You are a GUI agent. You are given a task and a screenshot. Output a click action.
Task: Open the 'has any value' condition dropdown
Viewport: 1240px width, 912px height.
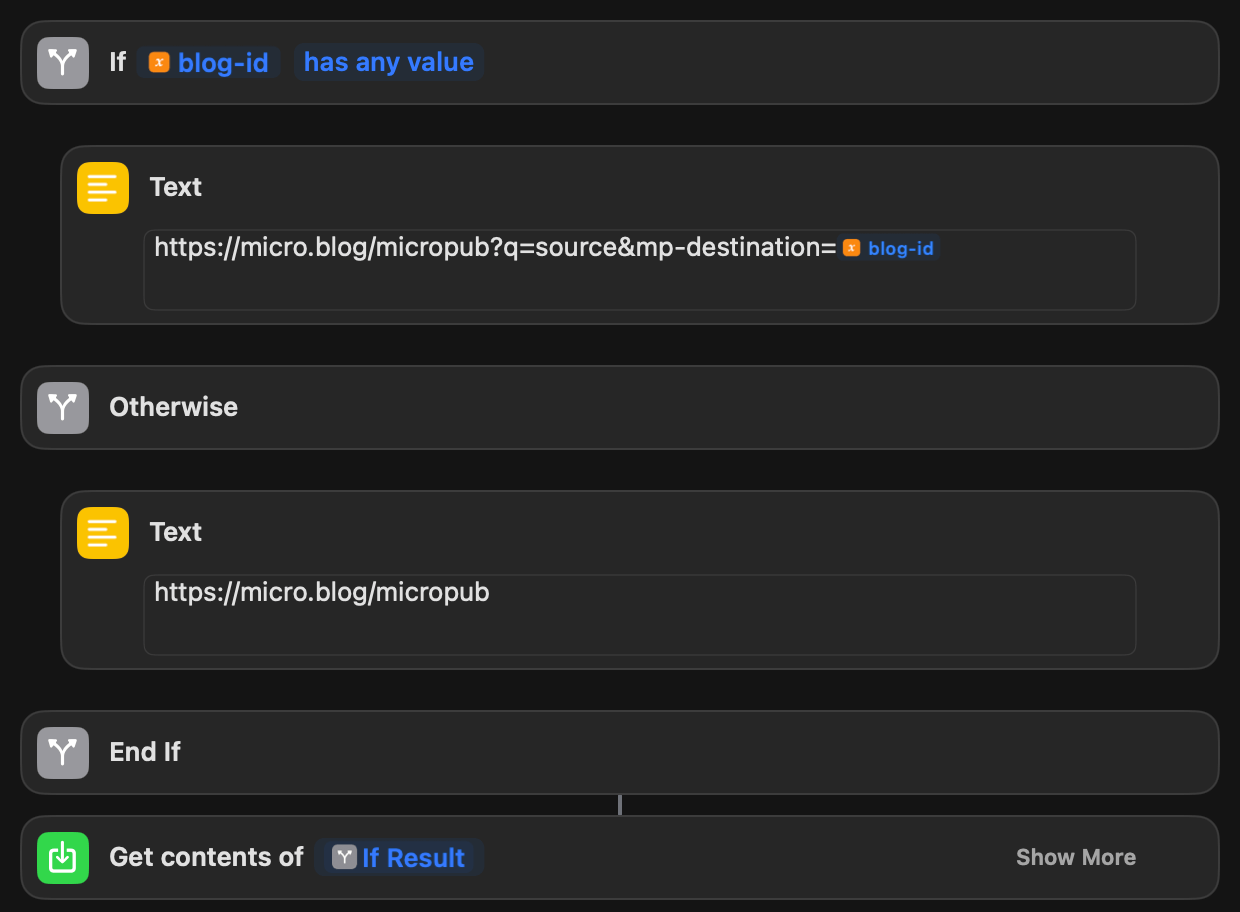click(x=389, y=62)
